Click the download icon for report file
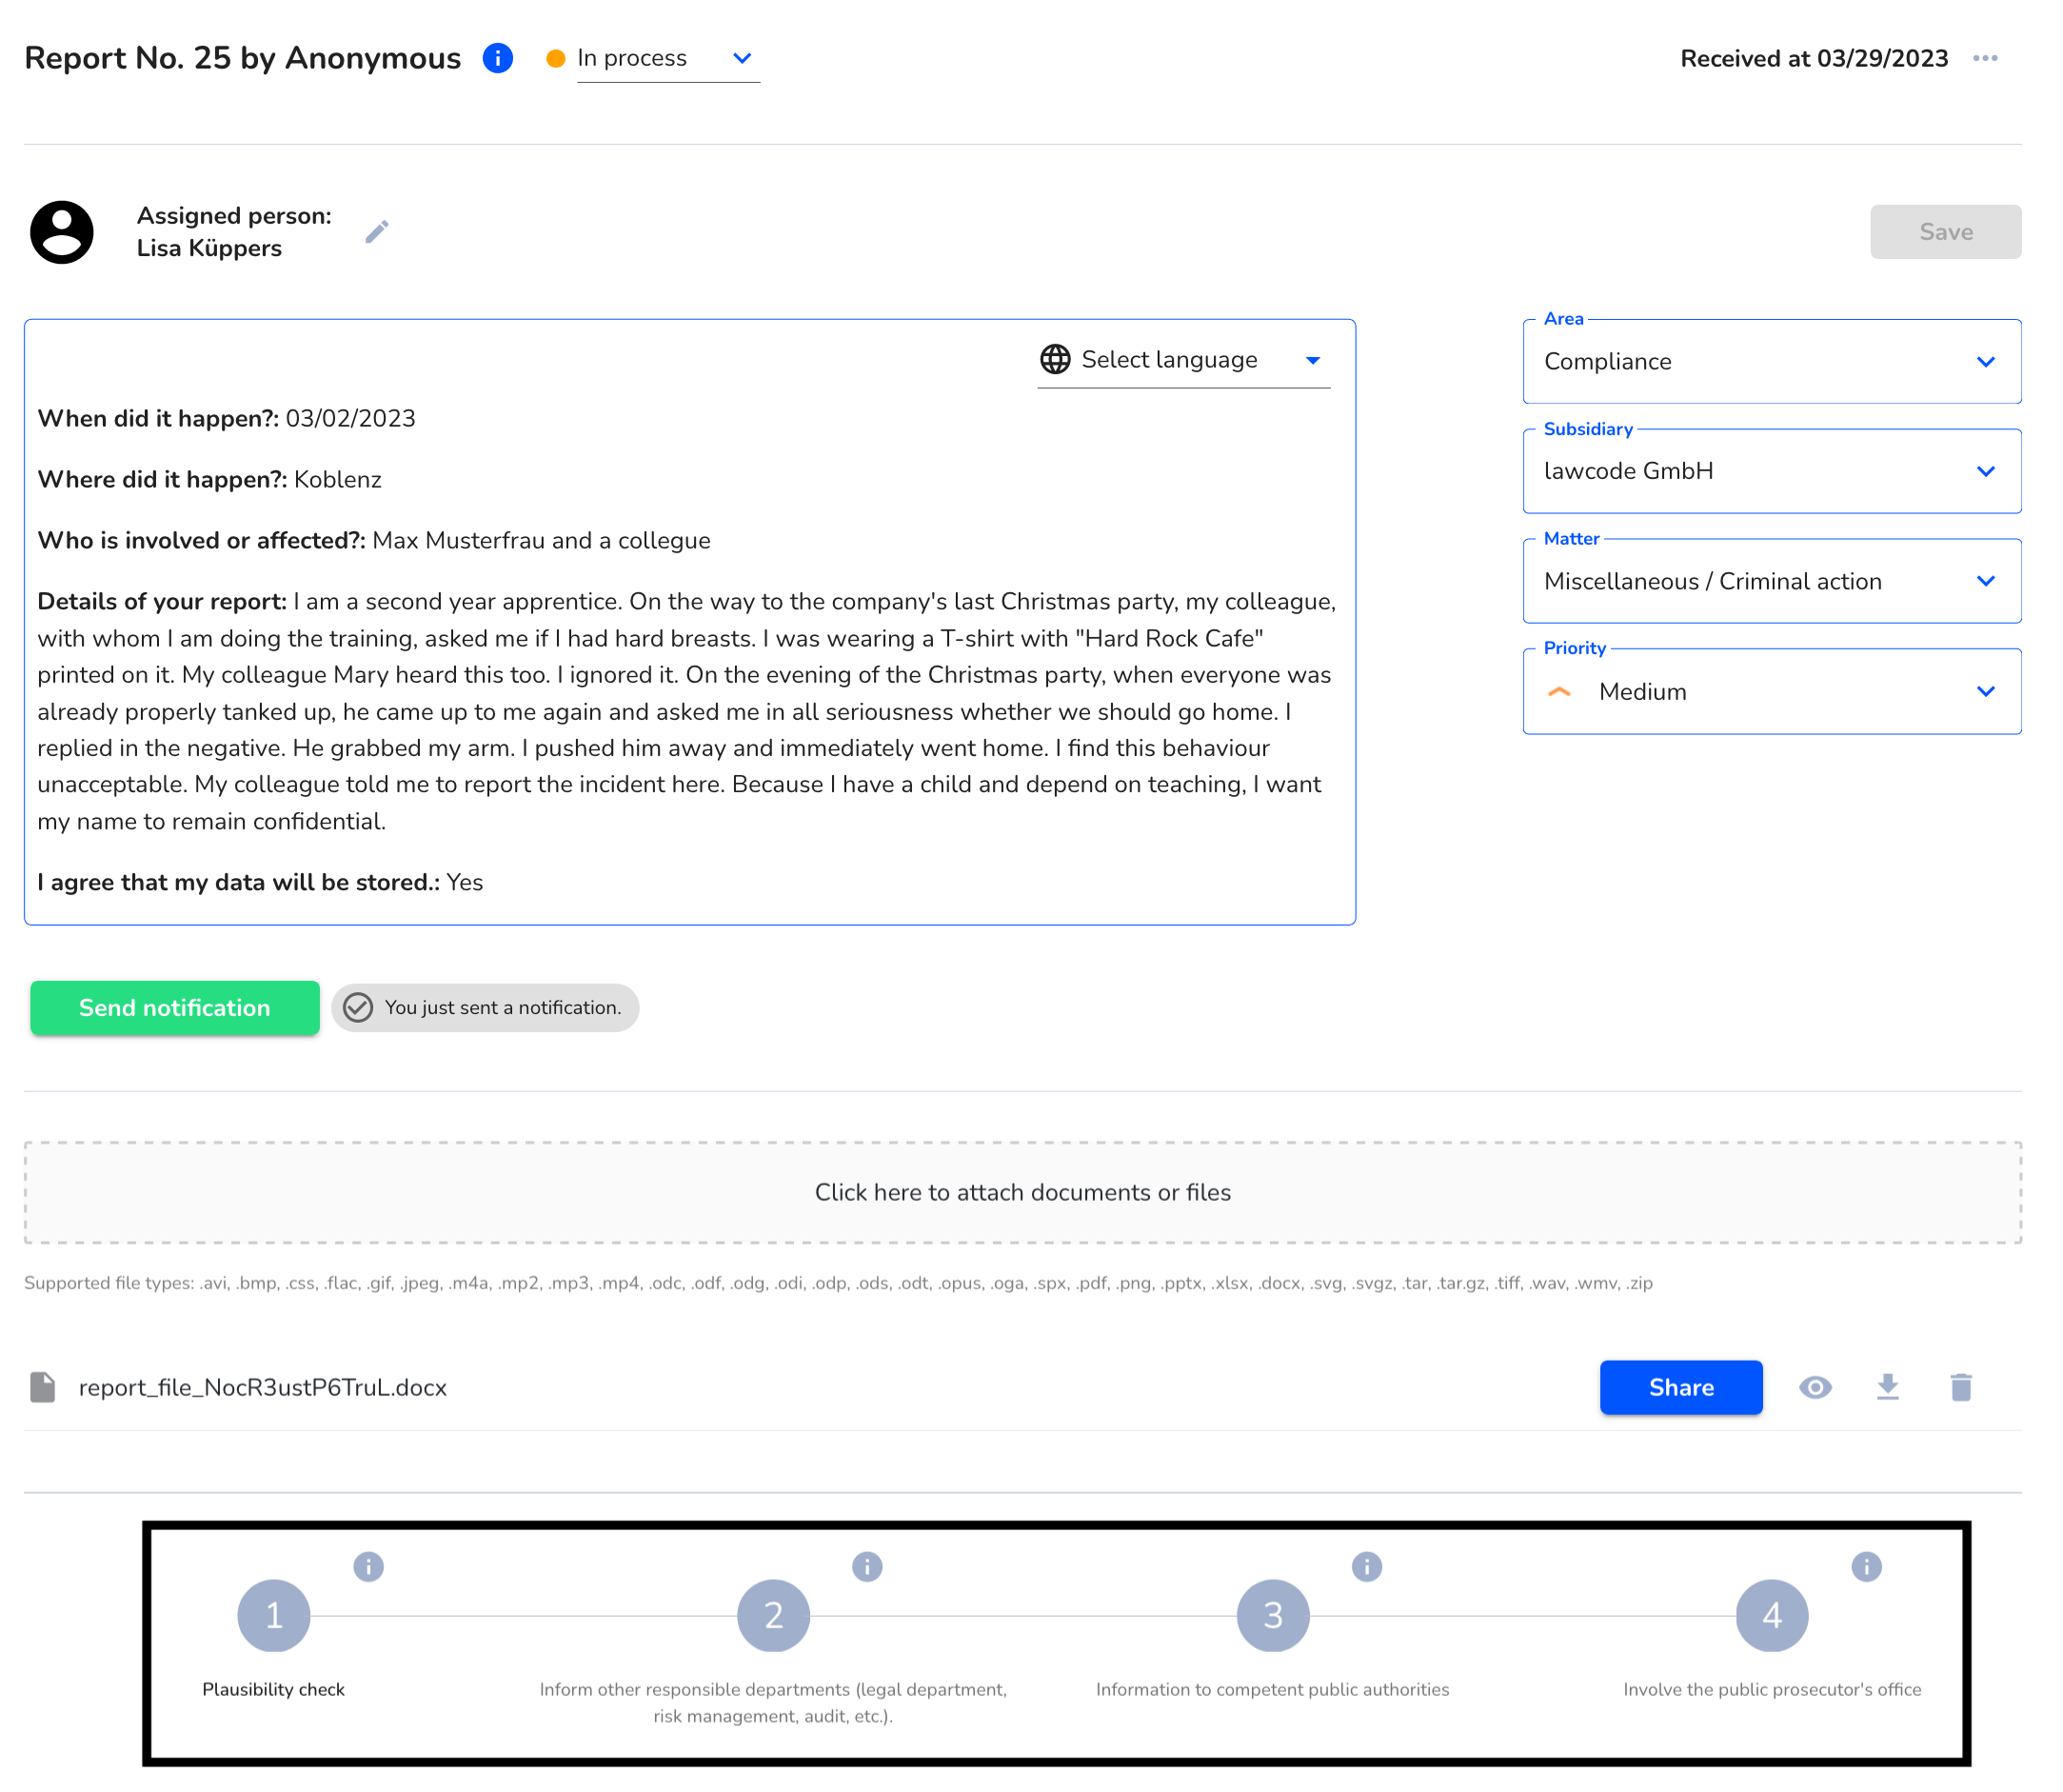2063x1792 pixels. tap(1890, 1386)
